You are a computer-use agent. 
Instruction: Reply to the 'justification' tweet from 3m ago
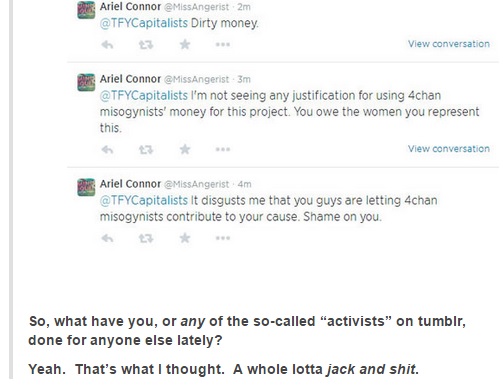(x=107, y=150)
